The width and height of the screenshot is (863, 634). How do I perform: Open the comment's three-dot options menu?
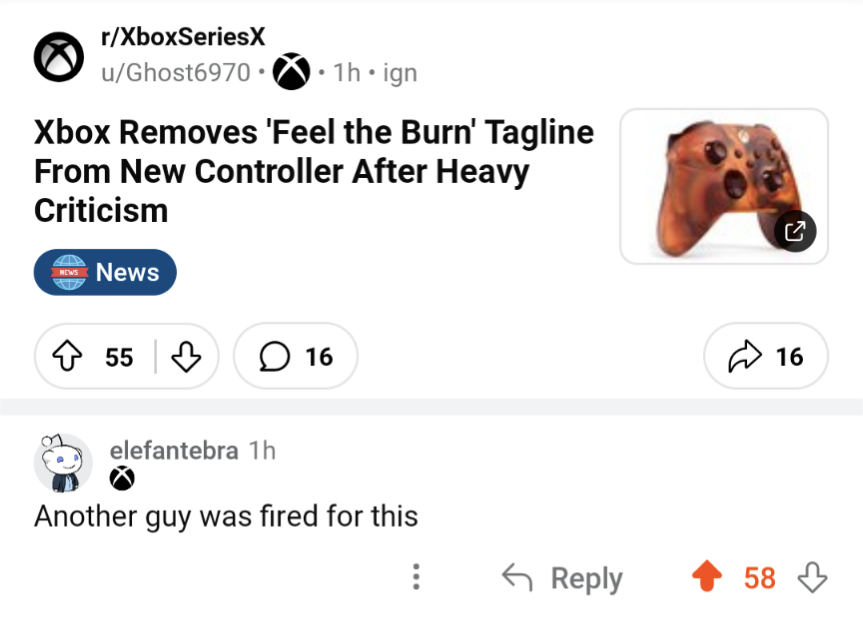pyautogui.click(x=416, y=578)
